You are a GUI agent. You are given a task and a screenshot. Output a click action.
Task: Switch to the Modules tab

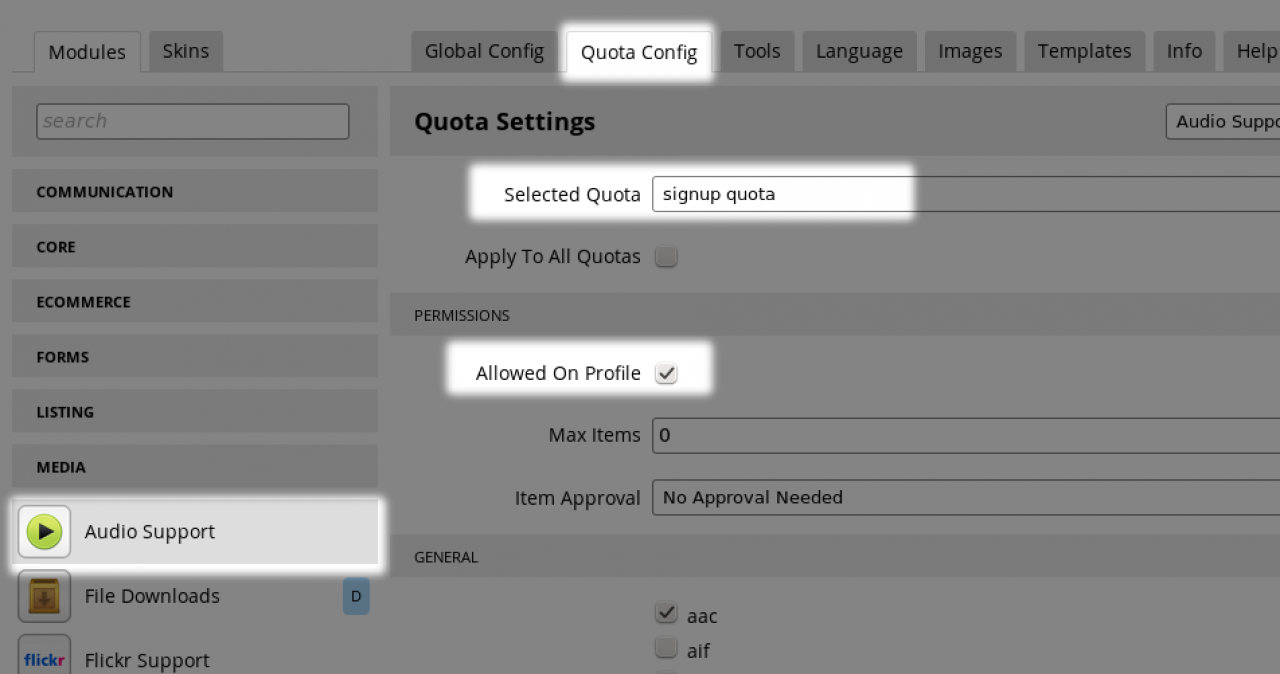[x=87, y=52]
